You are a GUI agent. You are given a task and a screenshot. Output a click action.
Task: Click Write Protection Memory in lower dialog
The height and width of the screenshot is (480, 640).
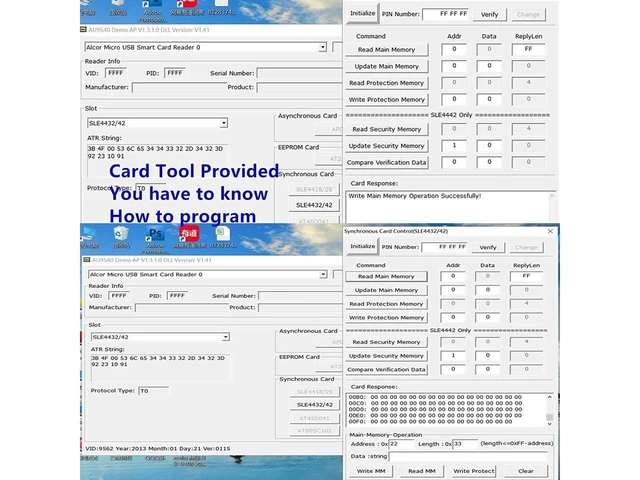point(386,318)
